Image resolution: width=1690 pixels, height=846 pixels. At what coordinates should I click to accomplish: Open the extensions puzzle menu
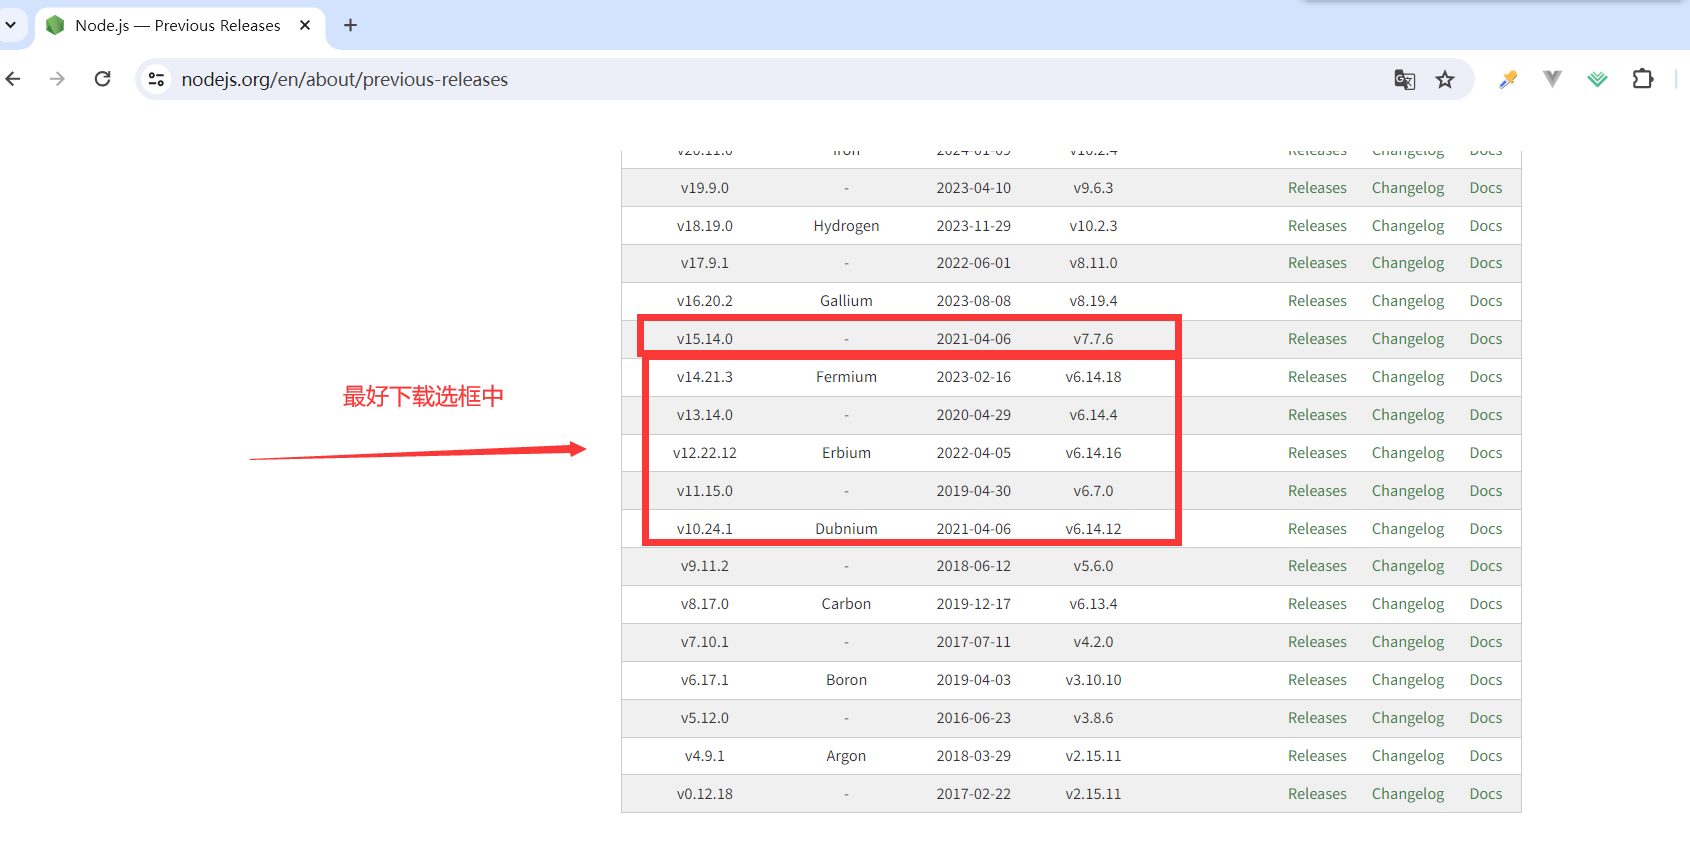(x=1642, y=79)
